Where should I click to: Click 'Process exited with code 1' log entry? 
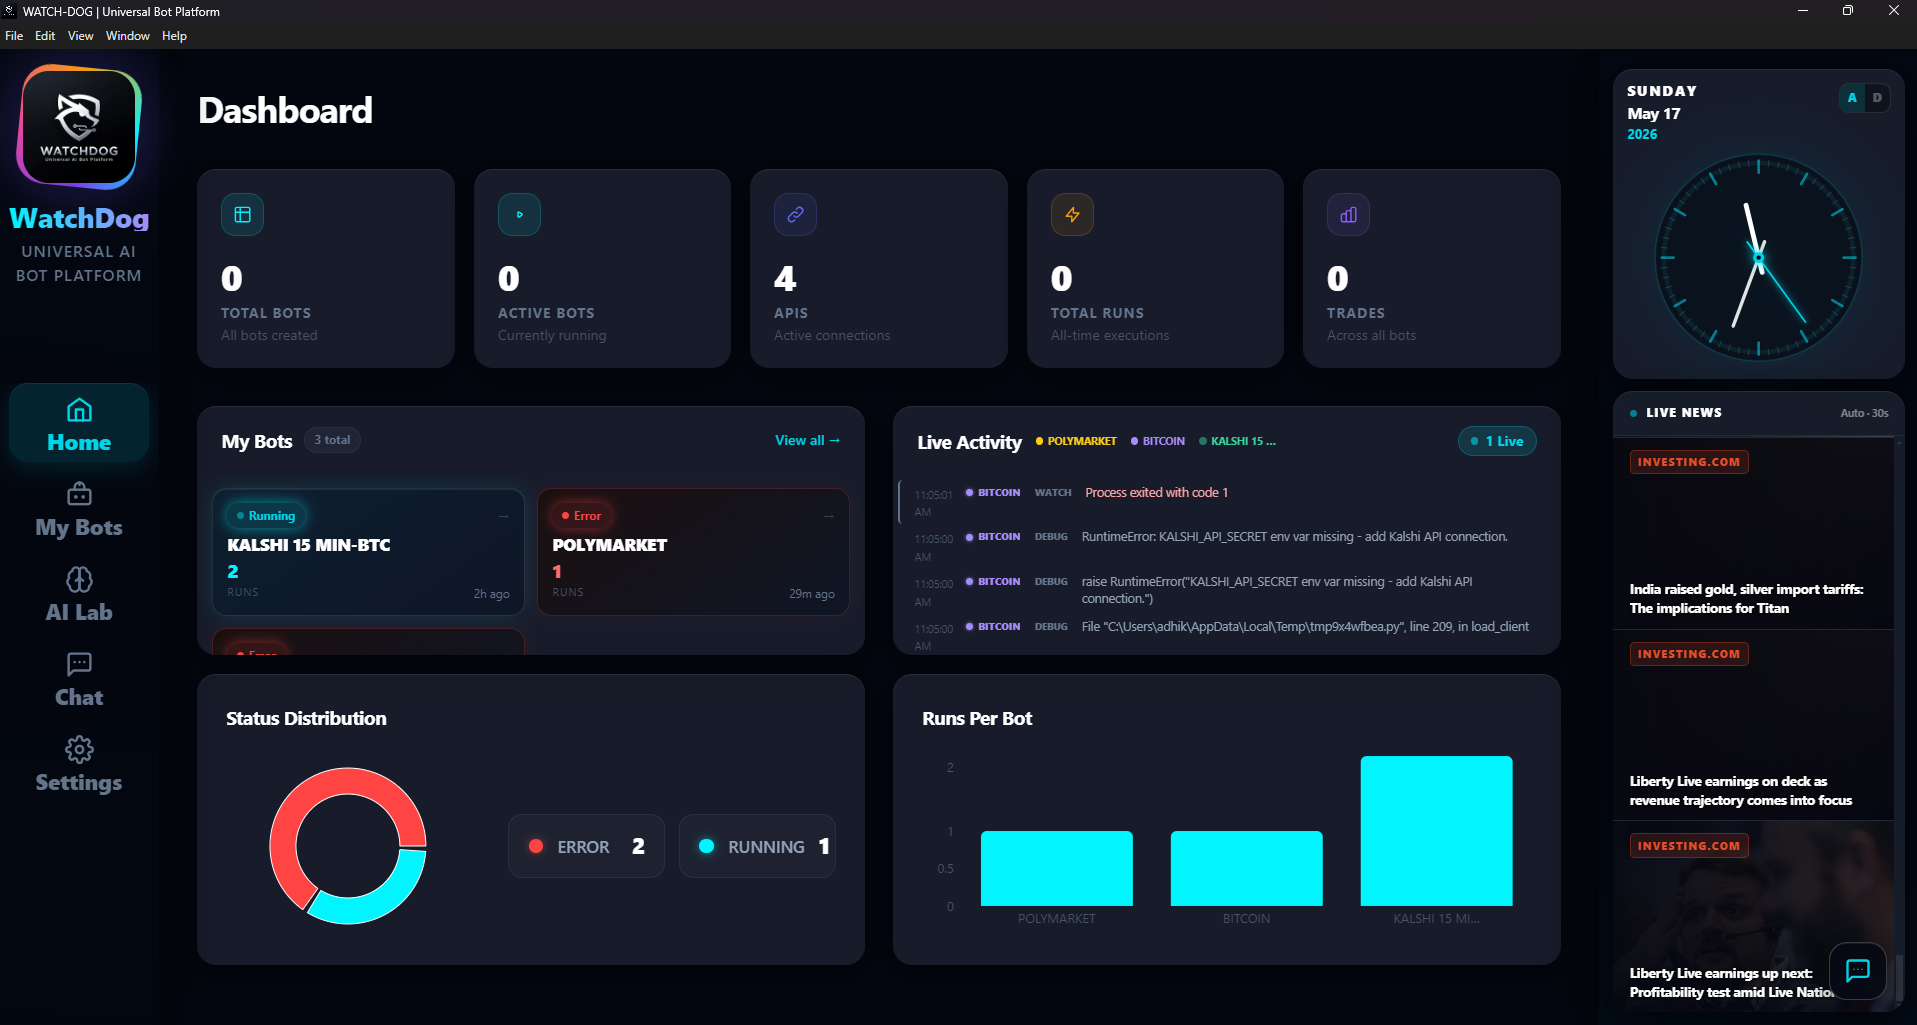tap(1156, 492)
